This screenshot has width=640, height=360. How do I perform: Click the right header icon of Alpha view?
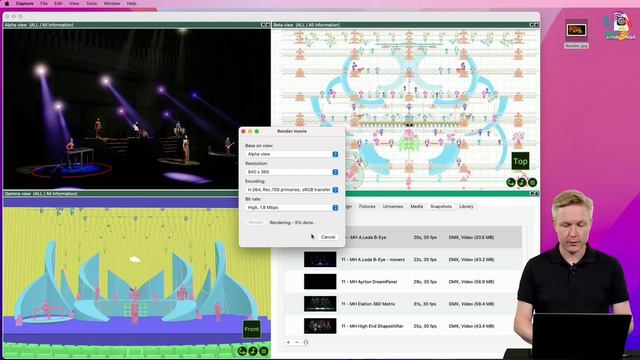tap(268, 25)
